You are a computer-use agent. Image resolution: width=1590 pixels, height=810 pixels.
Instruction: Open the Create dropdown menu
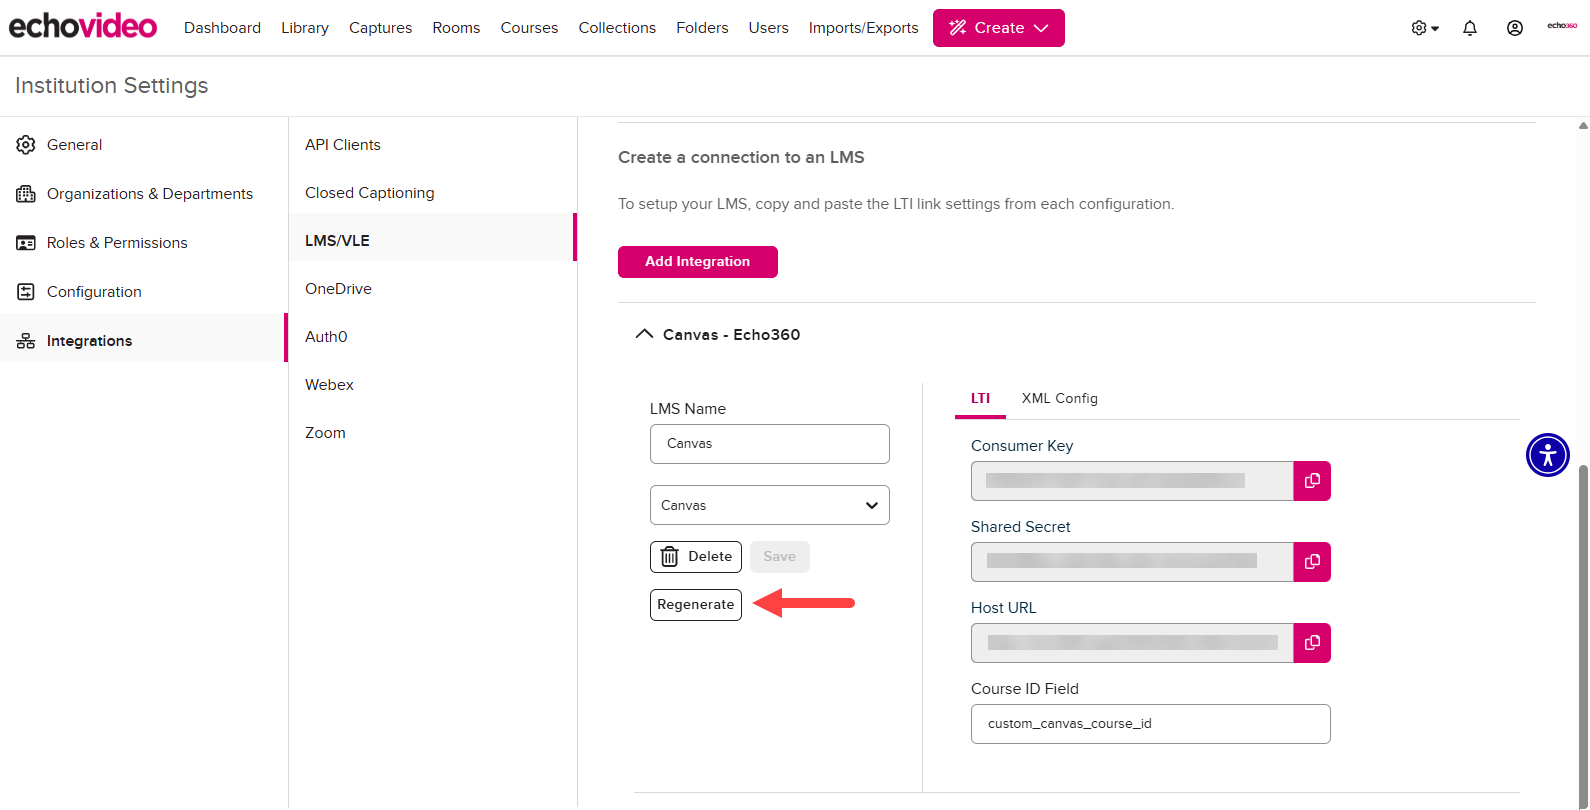point(999,28)
